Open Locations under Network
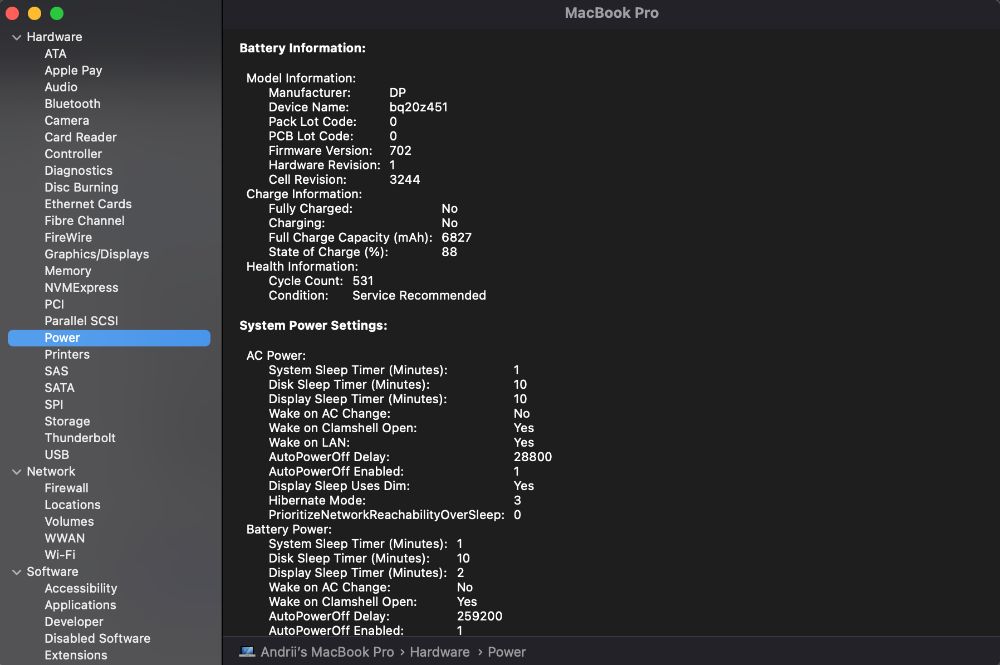Viewport: 1000px width, 665px height. point(72,504)
